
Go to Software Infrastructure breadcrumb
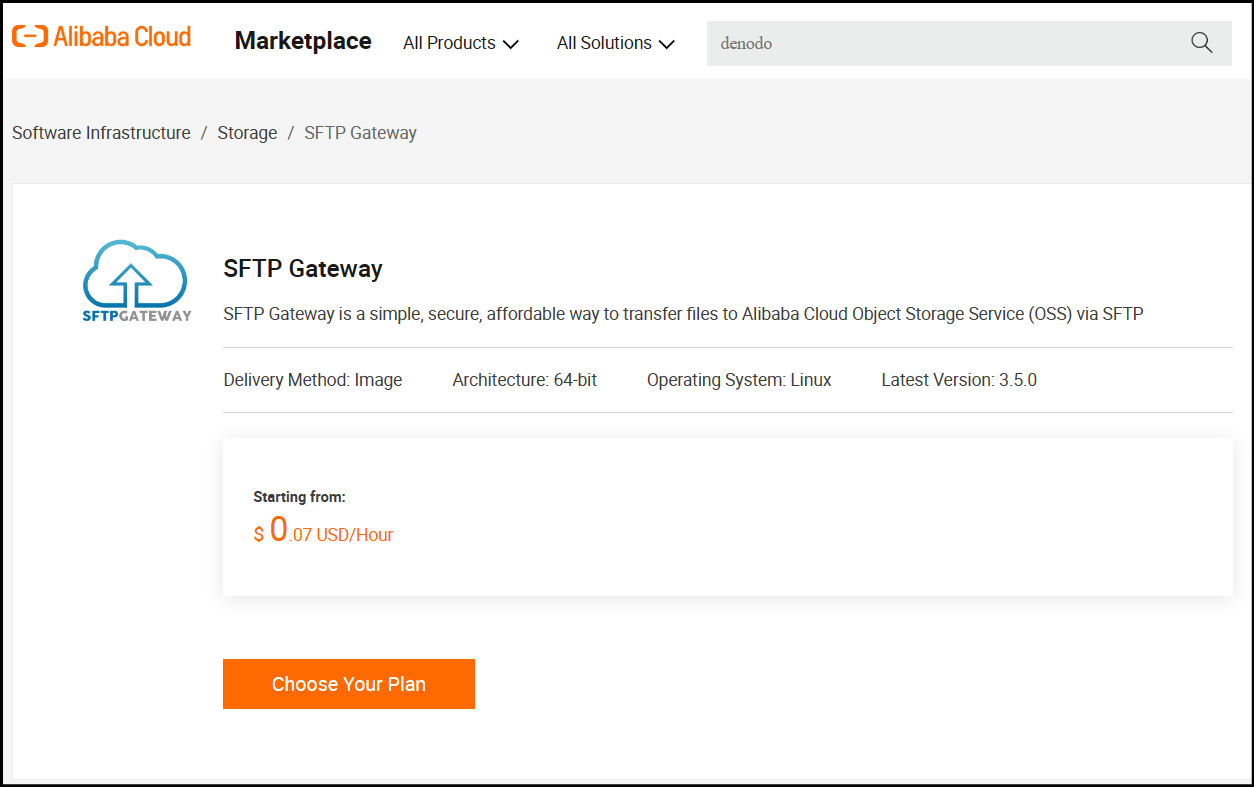tap(101, 133)
